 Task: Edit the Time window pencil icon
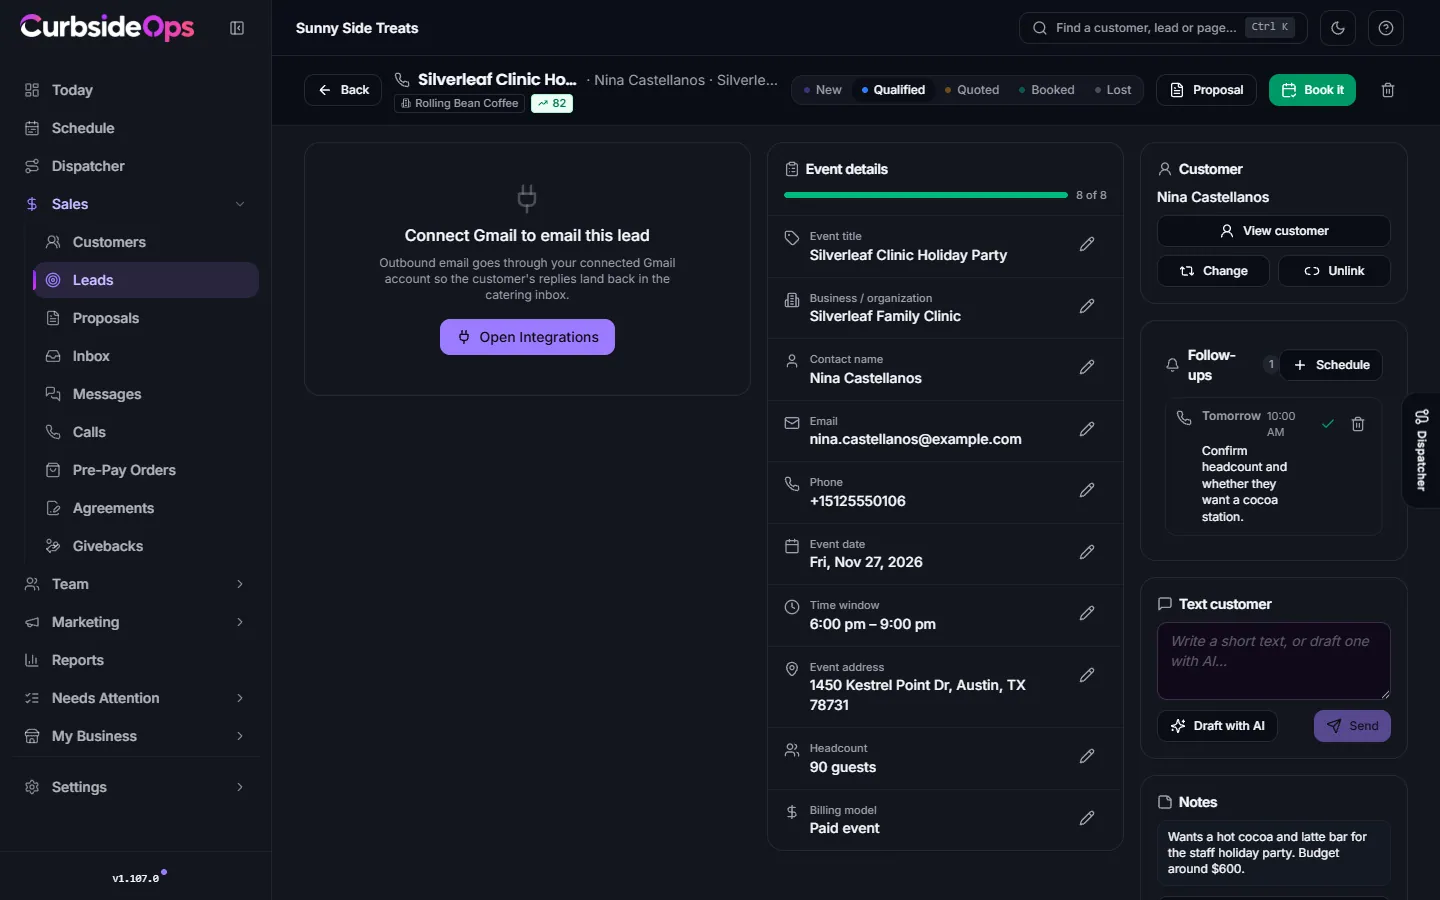[1087, 614]
